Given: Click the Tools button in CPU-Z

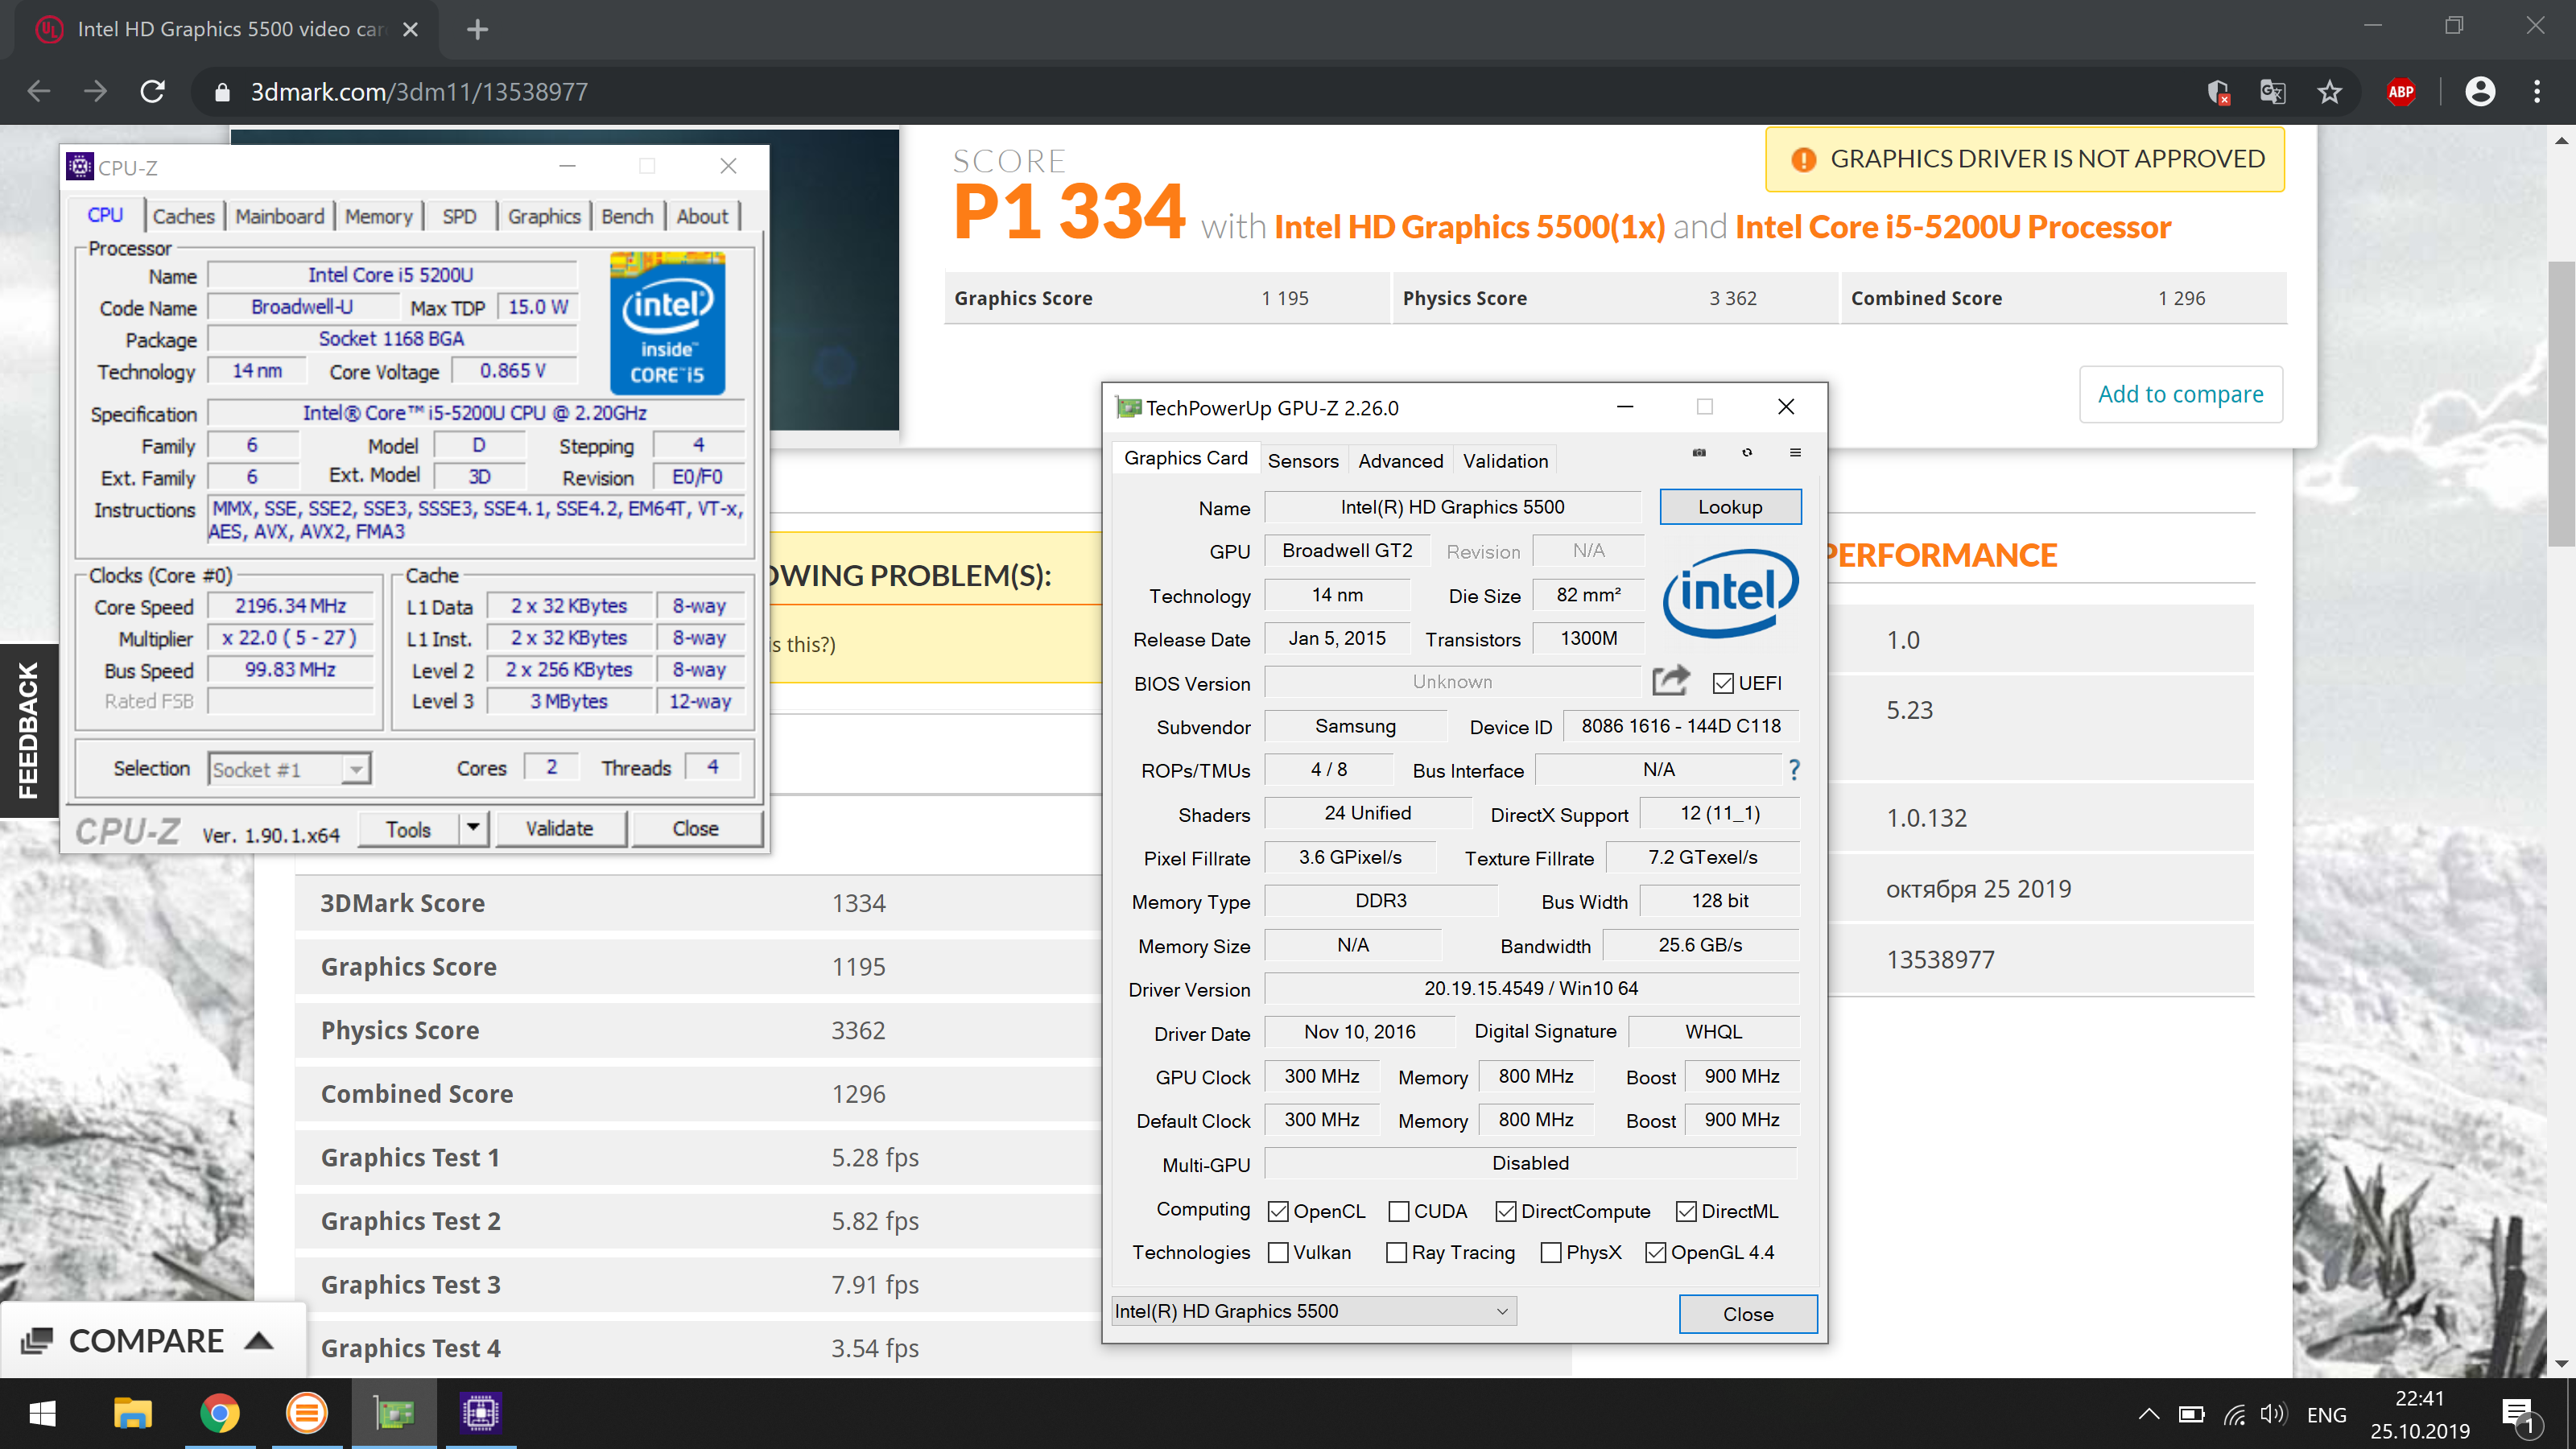Looking at the screenshot, I should click(409, 828).
